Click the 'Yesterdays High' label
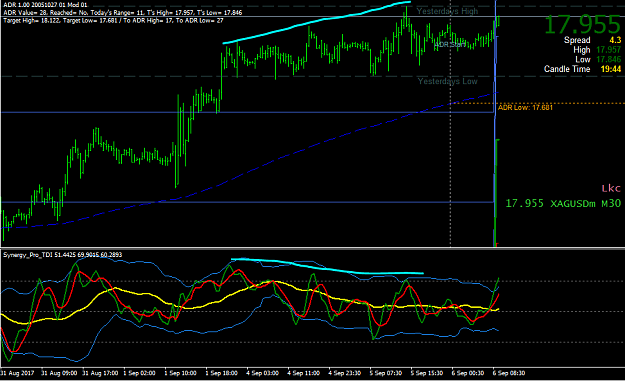Screen dimensions: 625x381 coord(447,11)
